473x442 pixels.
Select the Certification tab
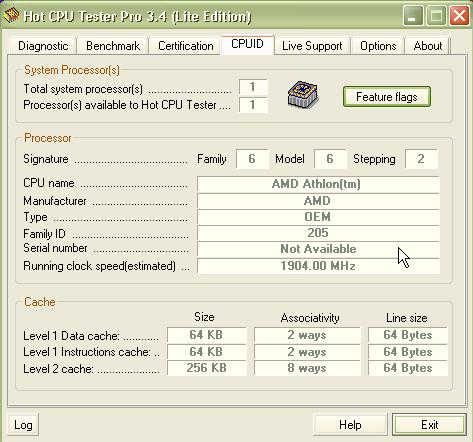185,46
